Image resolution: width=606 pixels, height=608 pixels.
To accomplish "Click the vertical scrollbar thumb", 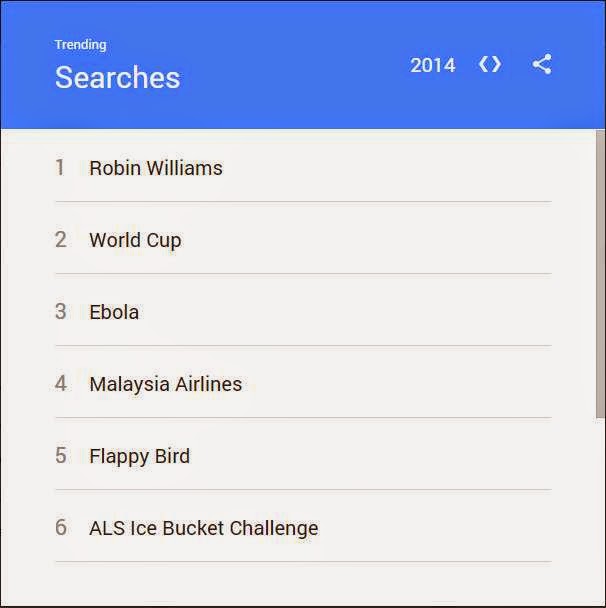I will [x=600, y=270].
